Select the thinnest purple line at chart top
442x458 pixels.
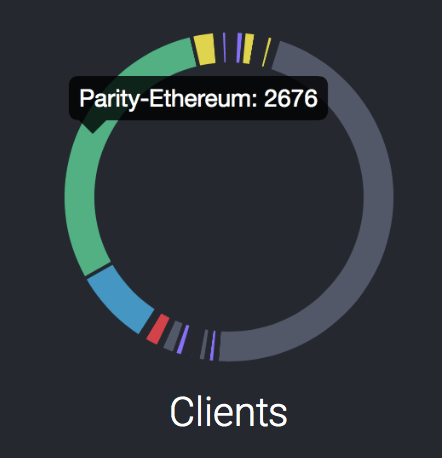225,47
